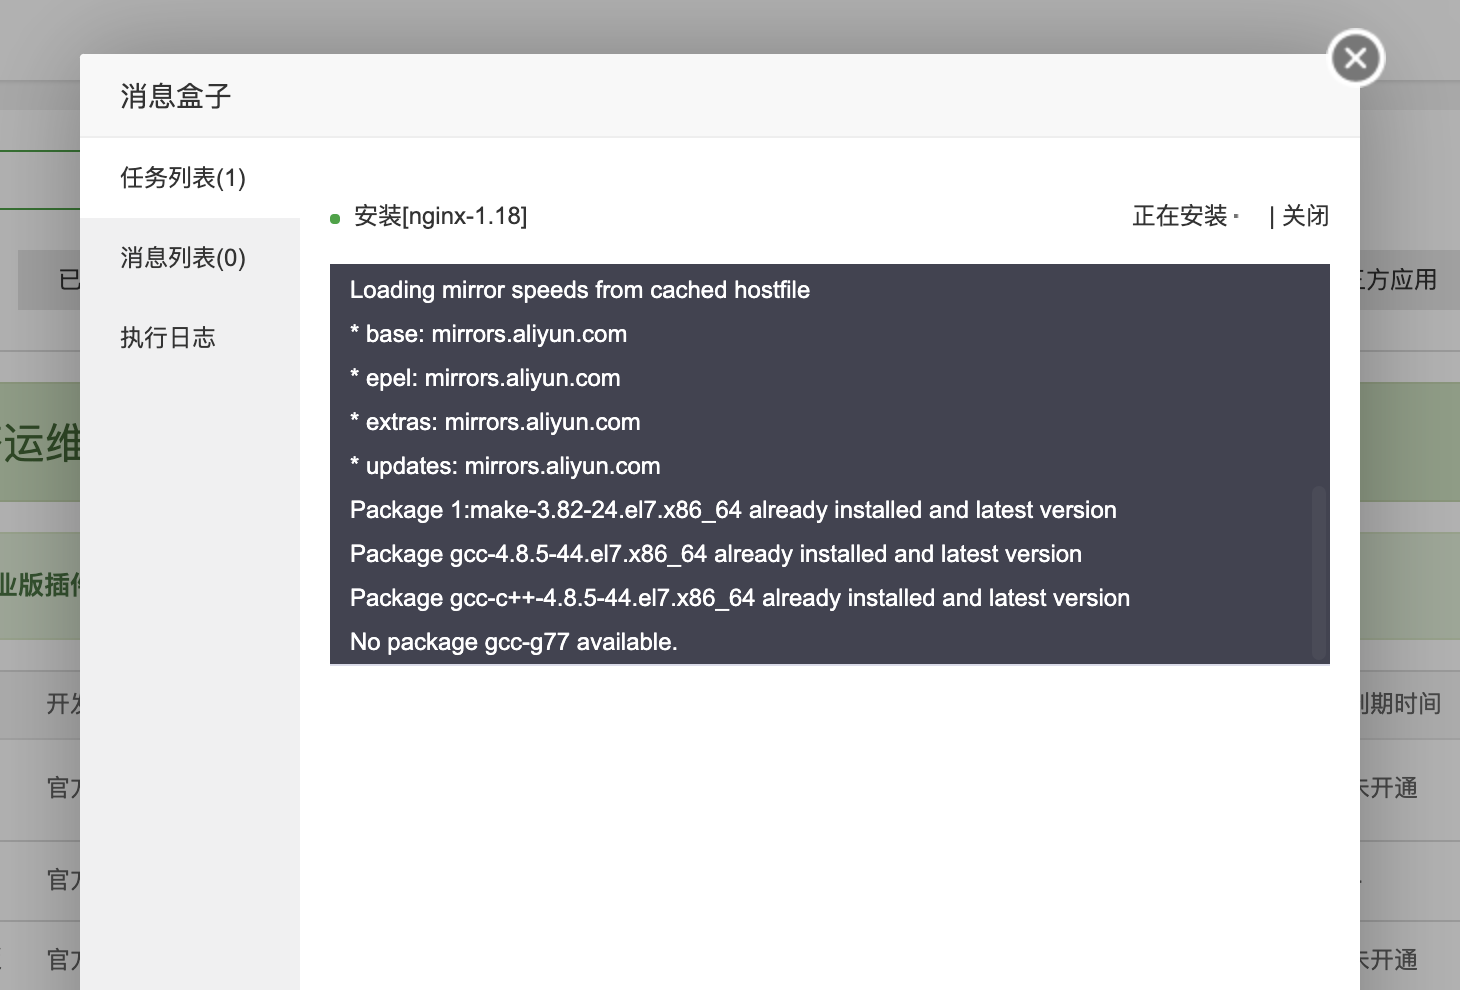Screen dimensions: 1460x990
Task: Select the 执行日志 tab
Action: (168, 338)
